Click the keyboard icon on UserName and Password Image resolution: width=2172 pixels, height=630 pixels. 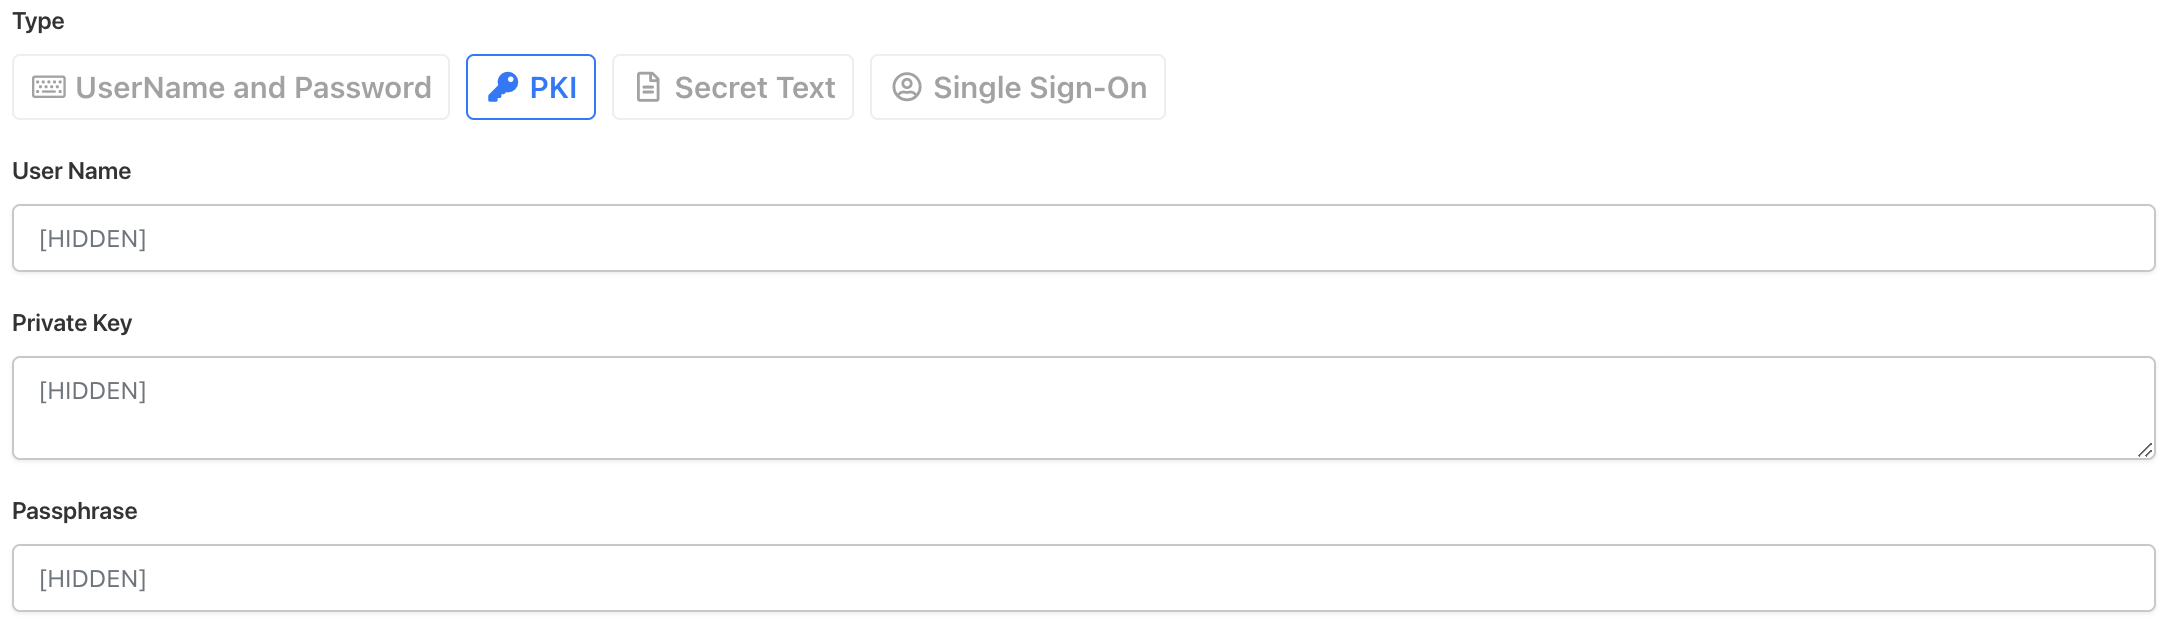pos(48,87)
